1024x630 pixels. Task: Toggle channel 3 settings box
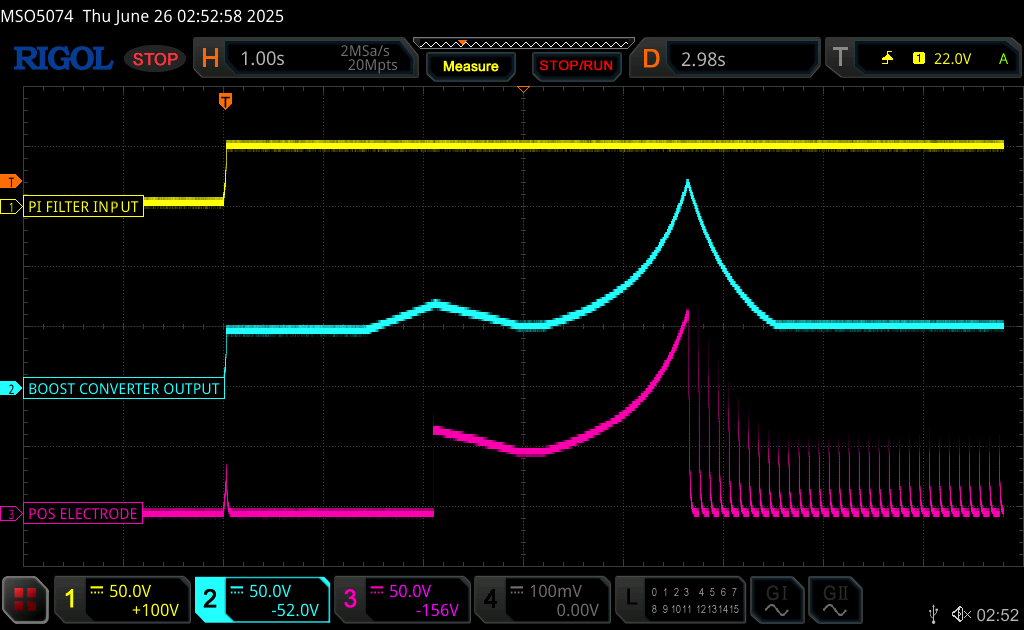coord(402,599)
